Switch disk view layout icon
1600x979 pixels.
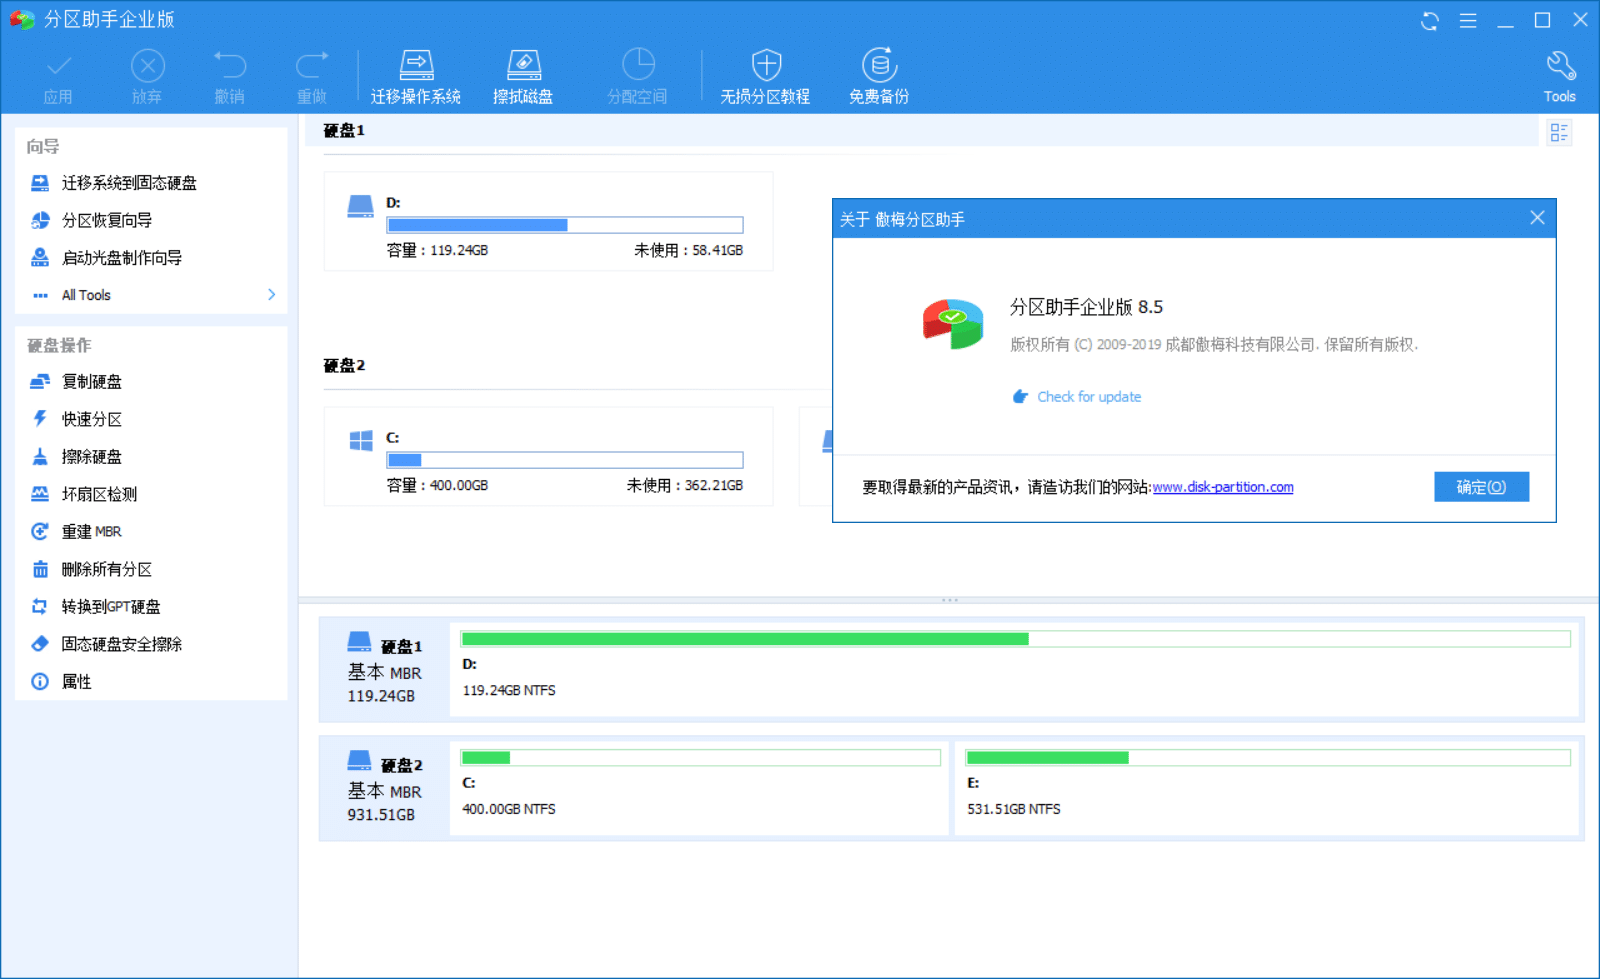(x=1558, y=132)
